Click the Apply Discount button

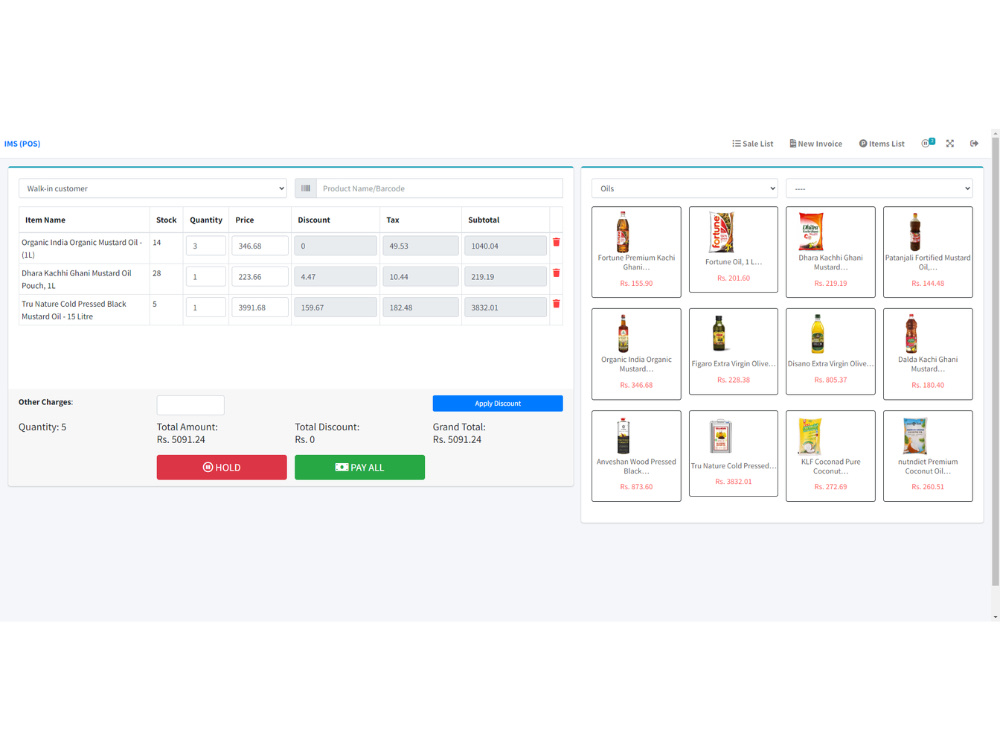coord(497,403)
